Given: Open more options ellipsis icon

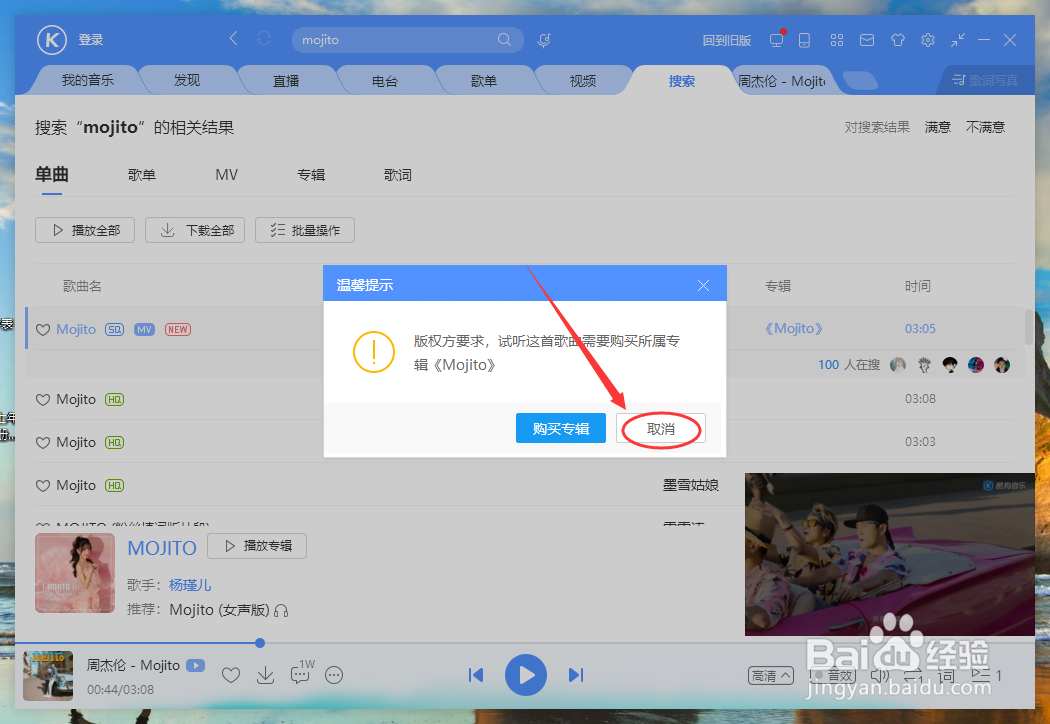Looking at the screenshot, I should point(333,675).
